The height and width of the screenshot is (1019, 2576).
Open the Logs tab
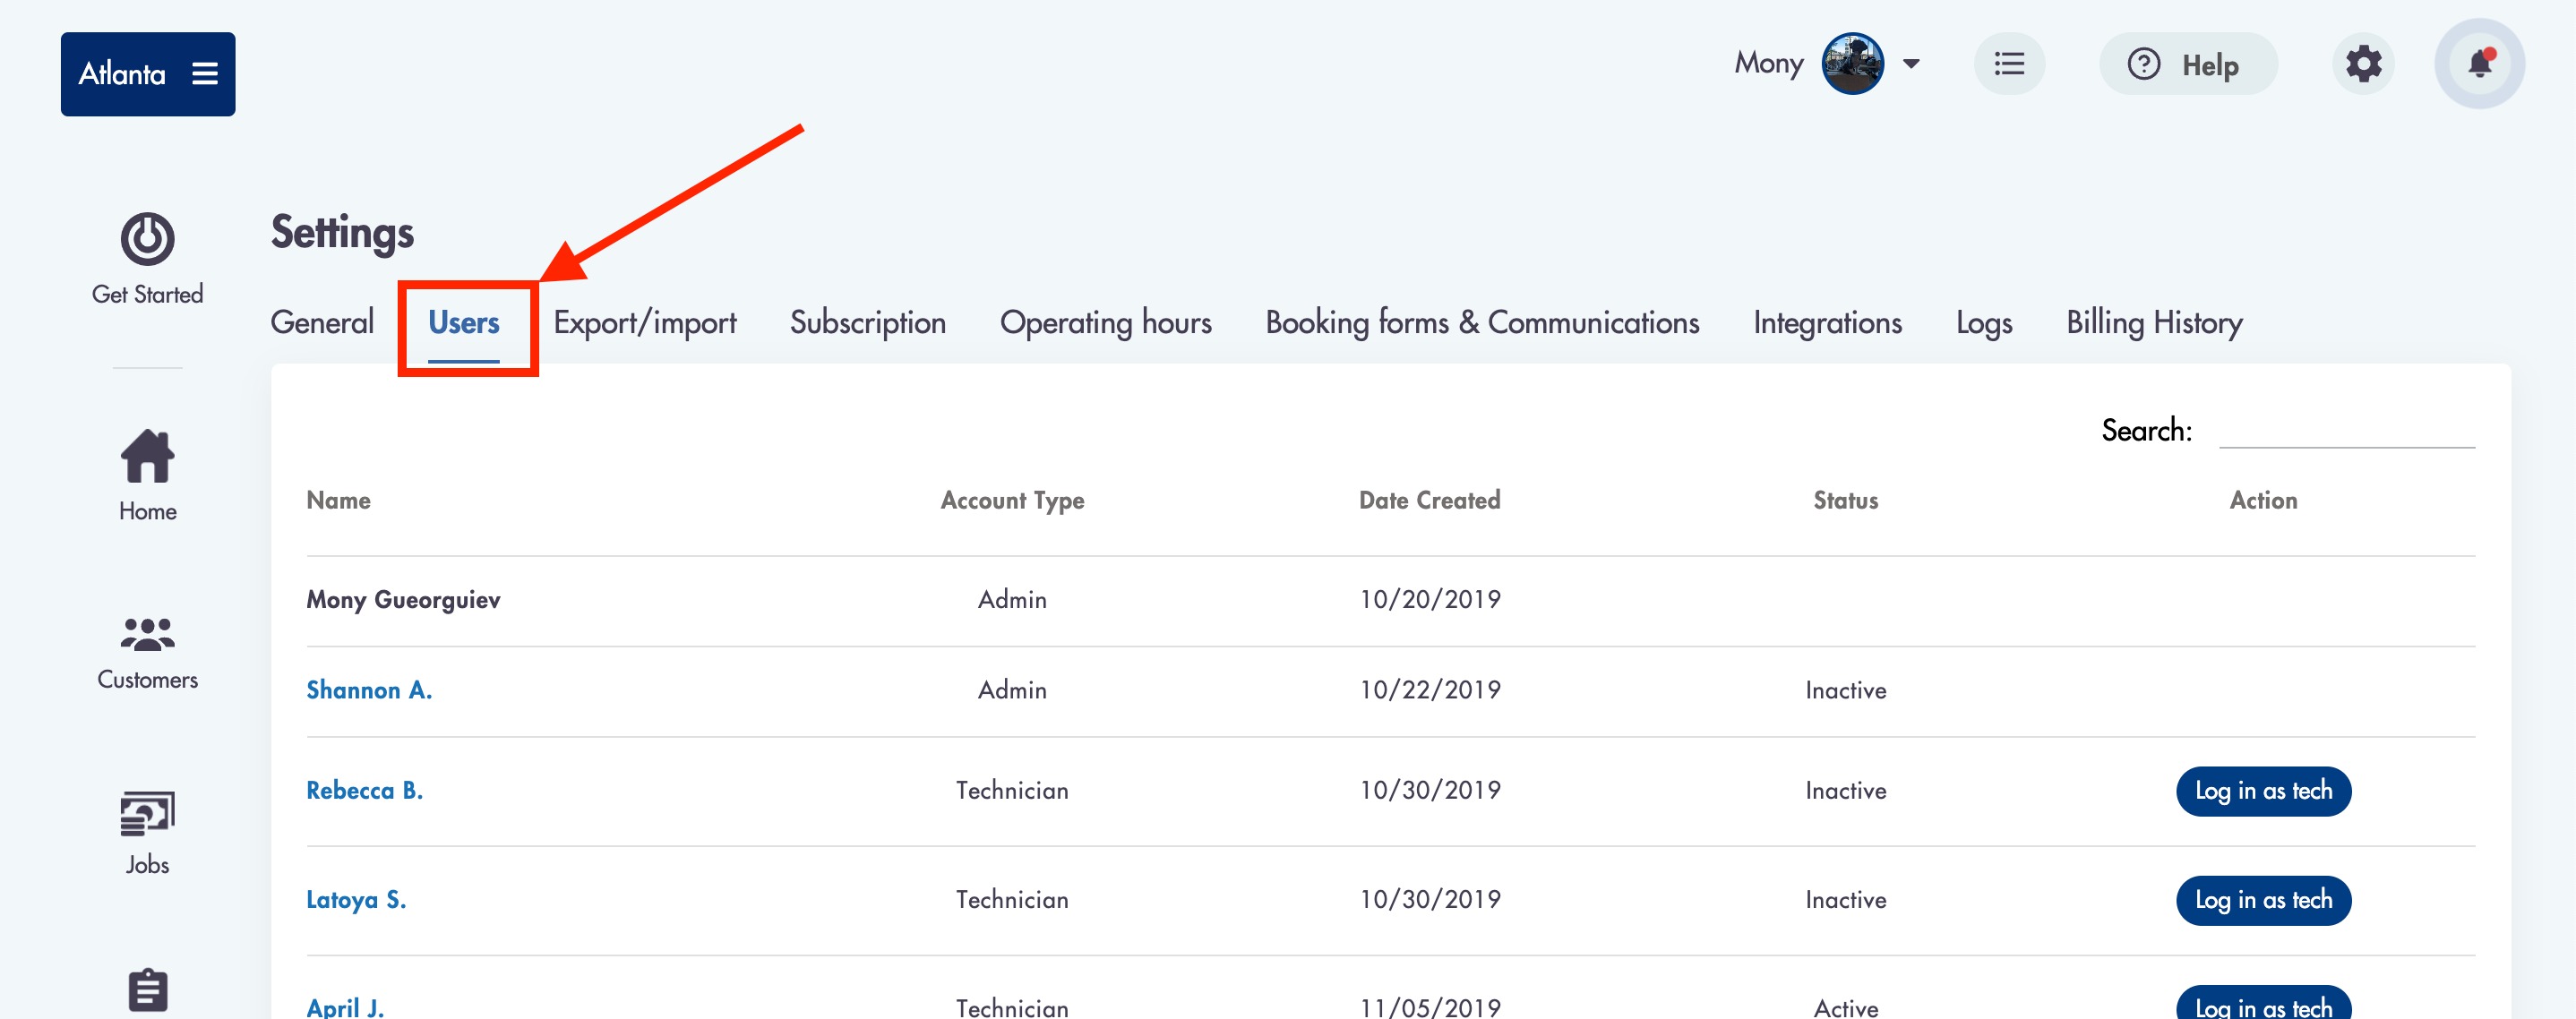coord(1984,322)
